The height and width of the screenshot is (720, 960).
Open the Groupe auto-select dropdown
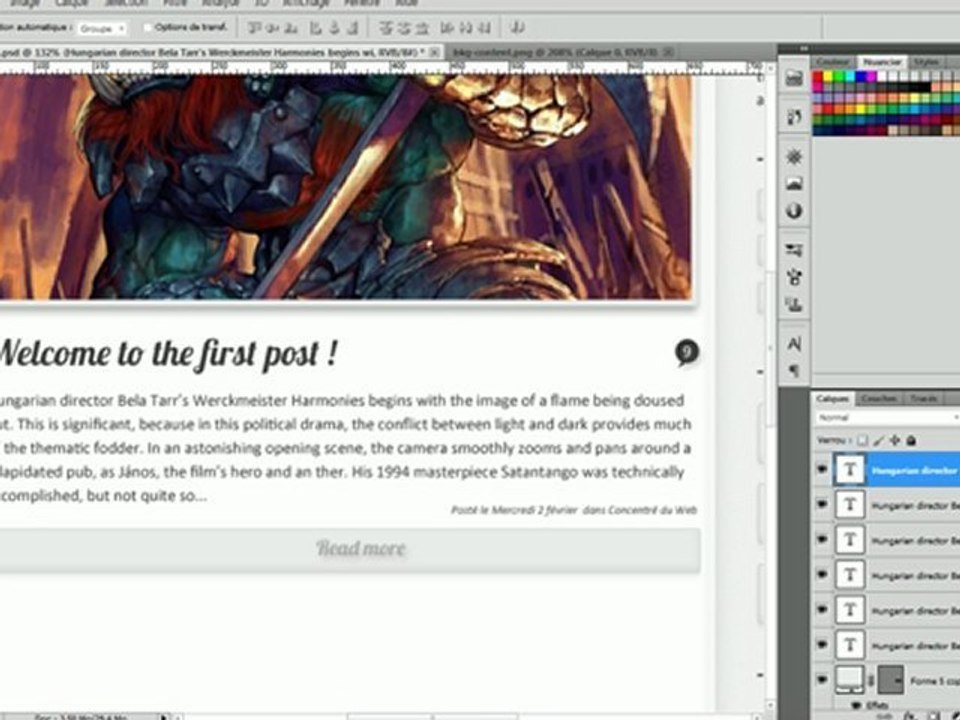point(102,28)
